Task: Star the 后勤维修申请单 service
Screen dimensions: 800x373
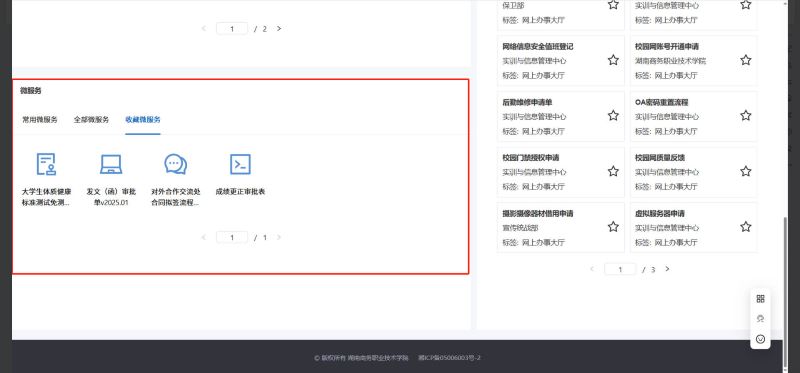Action: coord(613,116)
